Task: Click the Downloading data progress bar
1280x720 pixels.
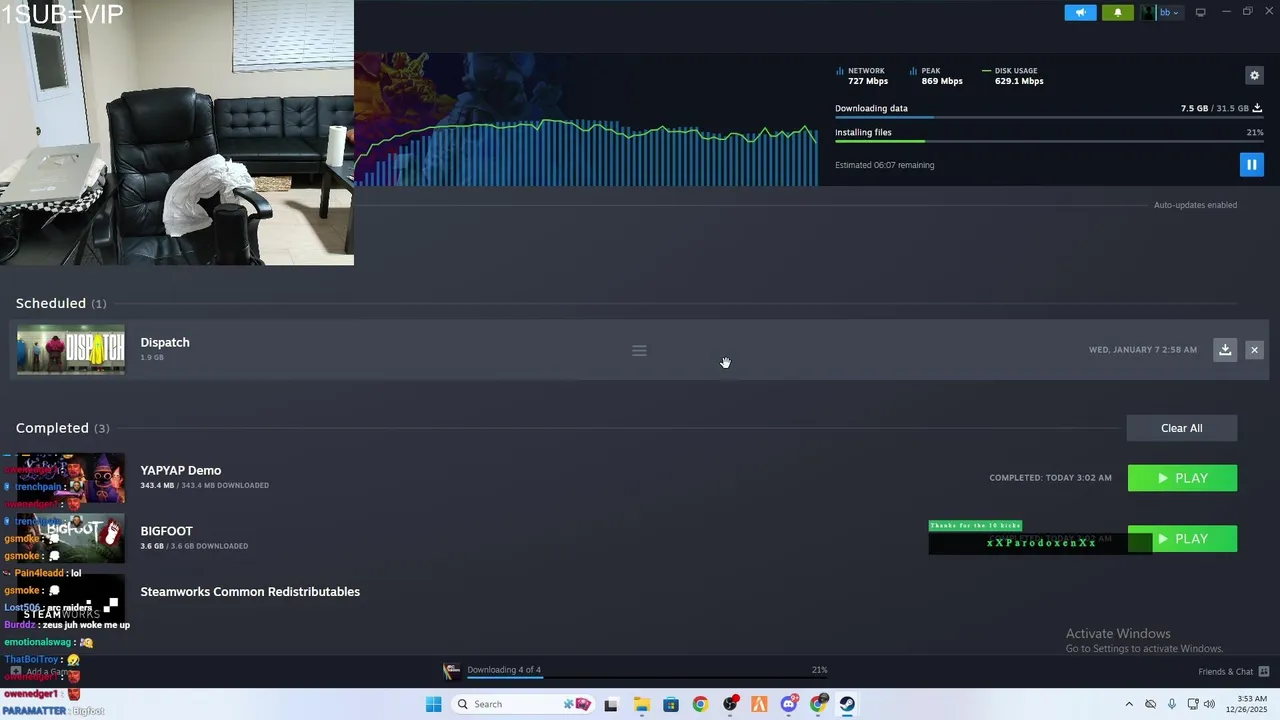Action: [1049, 117]
